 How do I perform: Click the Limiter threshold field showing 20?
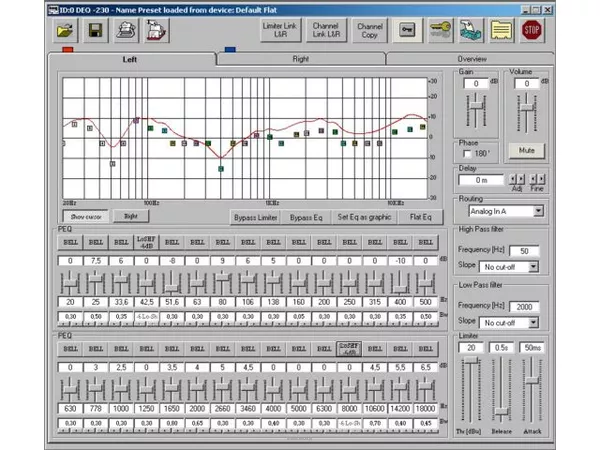click(x=471, y=347)
